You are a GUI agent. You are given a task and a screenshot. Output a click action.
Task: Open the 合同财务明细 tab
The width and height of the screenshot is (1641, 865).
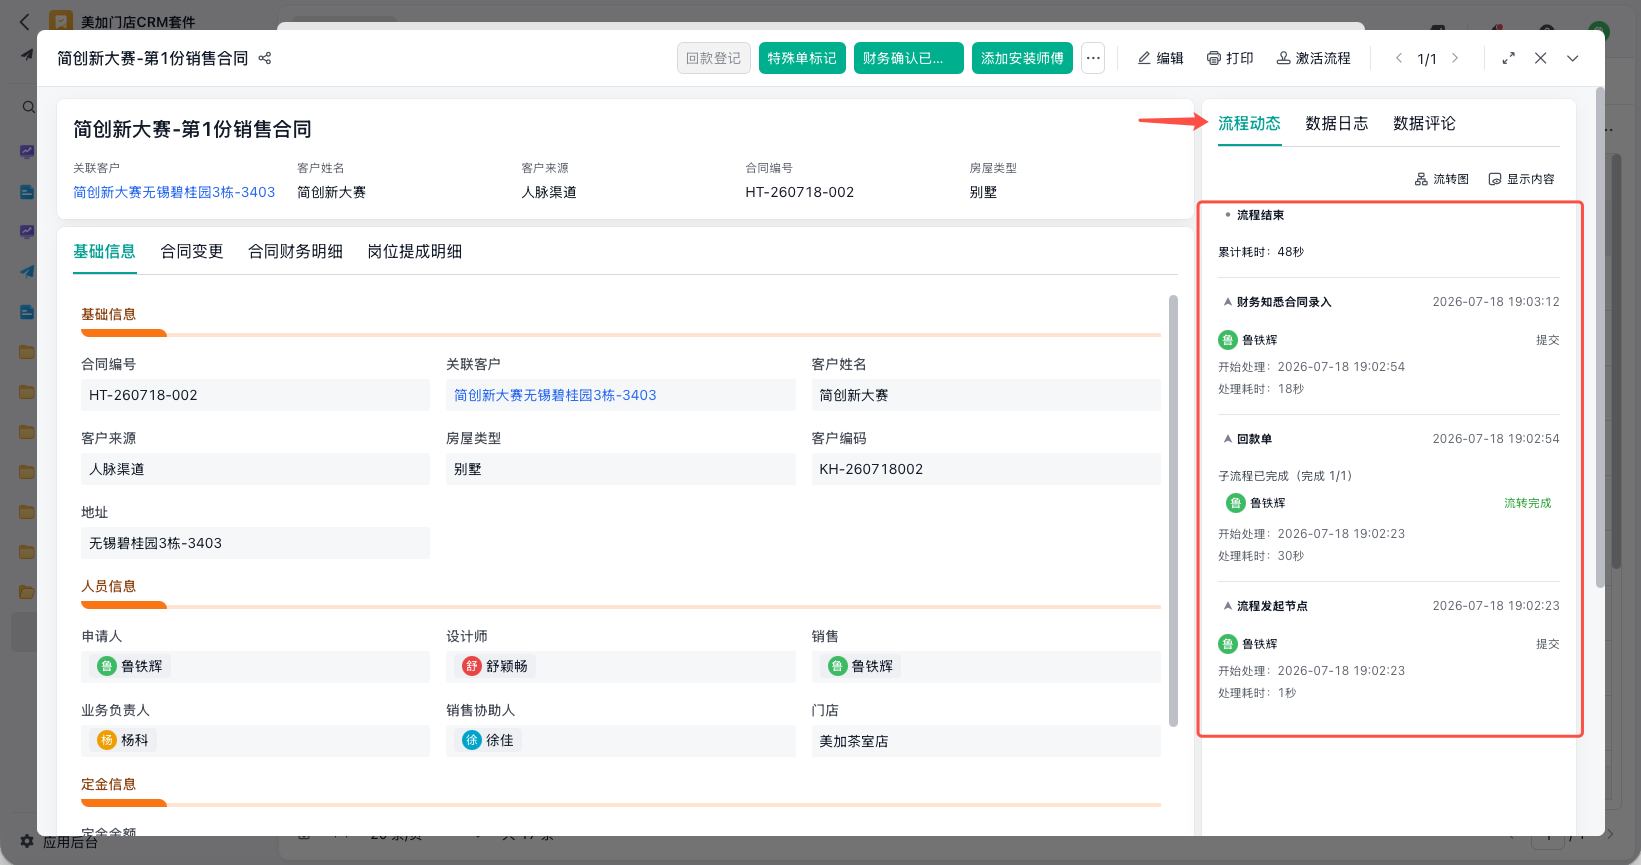tap(296, 251)
